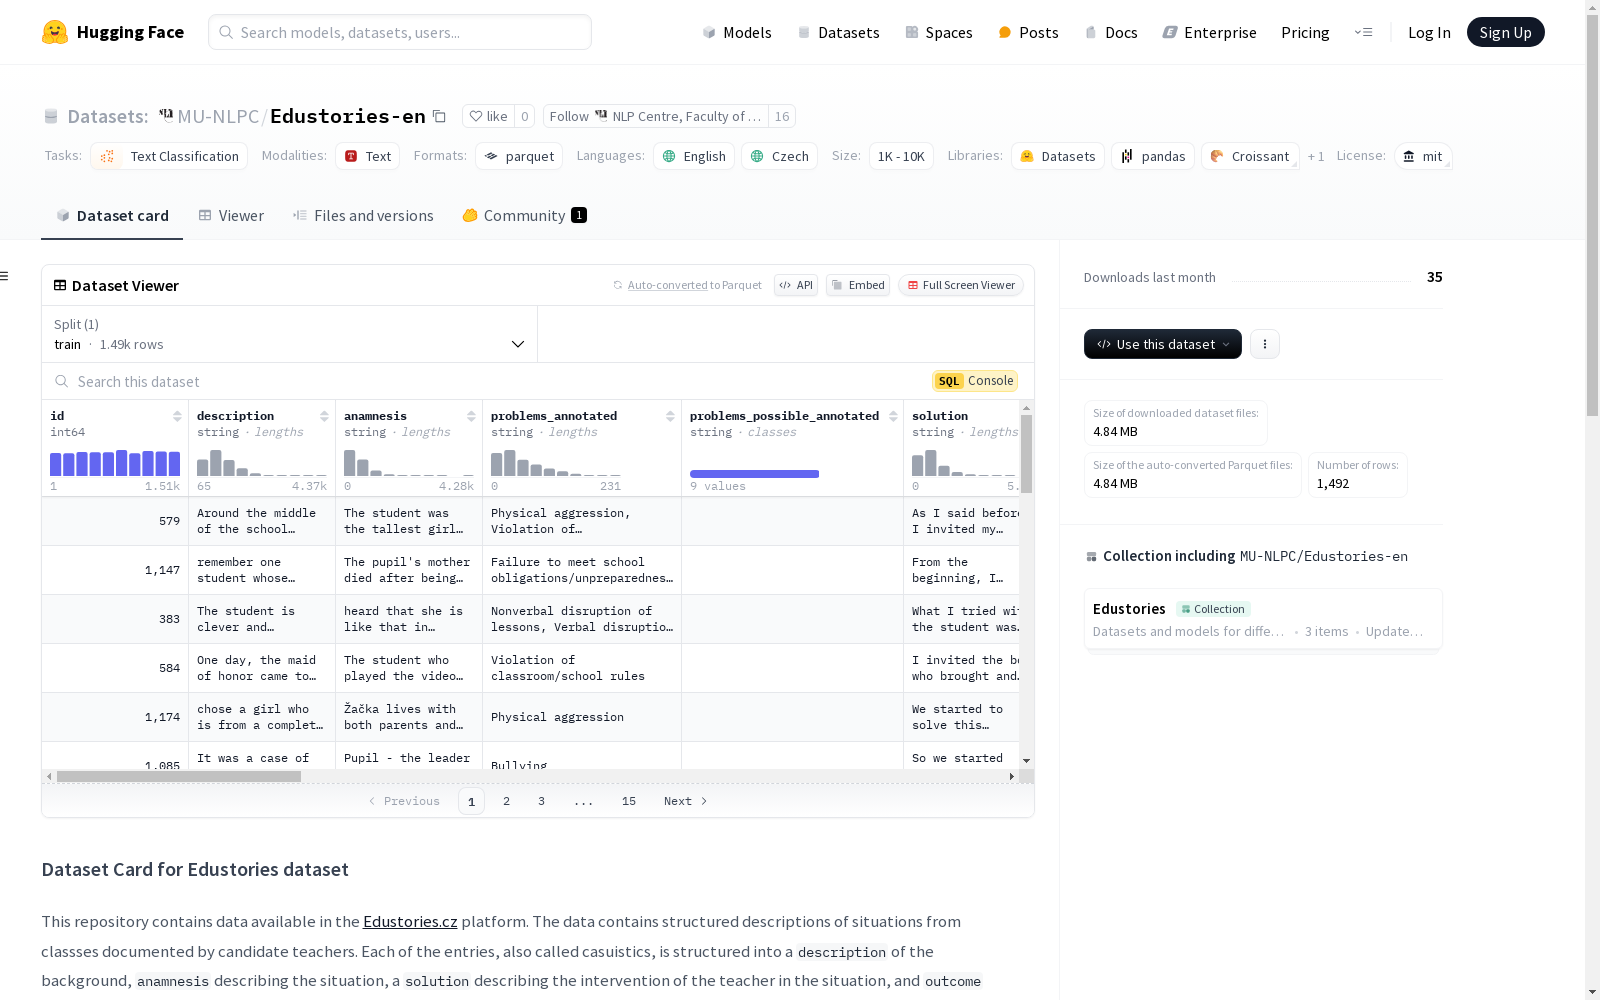Click the Sign Up button
Screen dimensions: 1600x1000
[1505, 32]
